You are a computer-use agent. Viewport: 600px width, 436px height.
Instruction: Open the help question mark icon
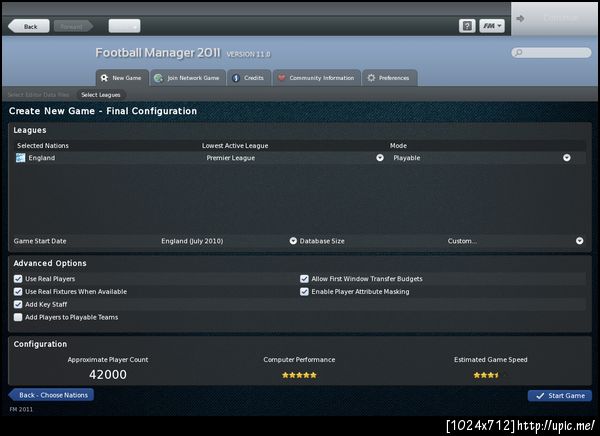[467, 26]
